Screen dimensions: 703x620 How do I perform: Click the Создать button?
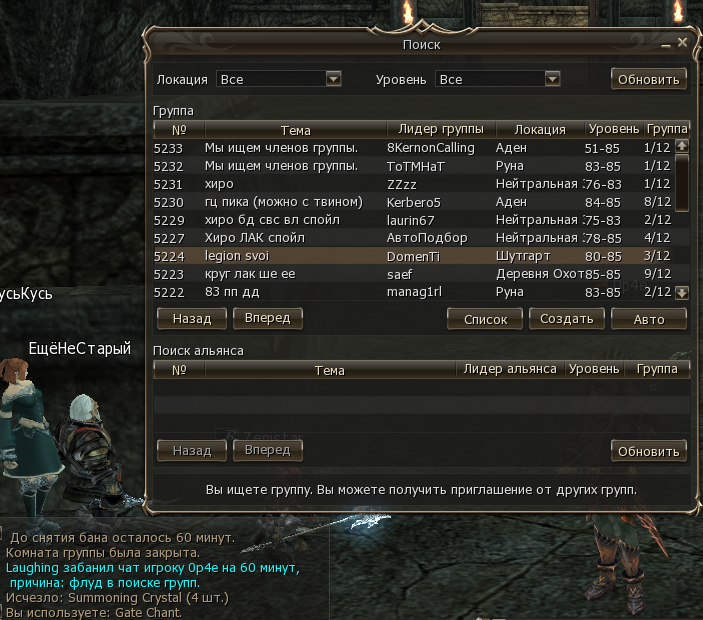point(567,319)
